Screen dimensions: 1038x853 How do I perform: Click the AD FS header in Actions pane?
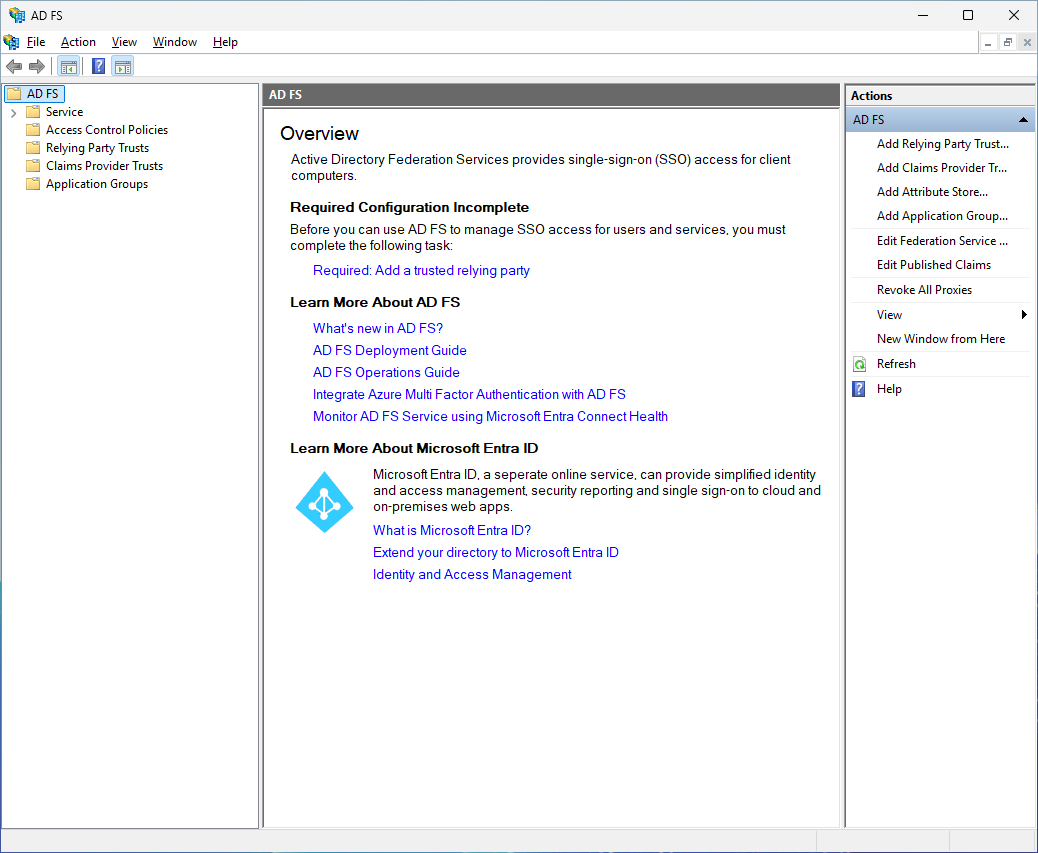tap(940, 120)
